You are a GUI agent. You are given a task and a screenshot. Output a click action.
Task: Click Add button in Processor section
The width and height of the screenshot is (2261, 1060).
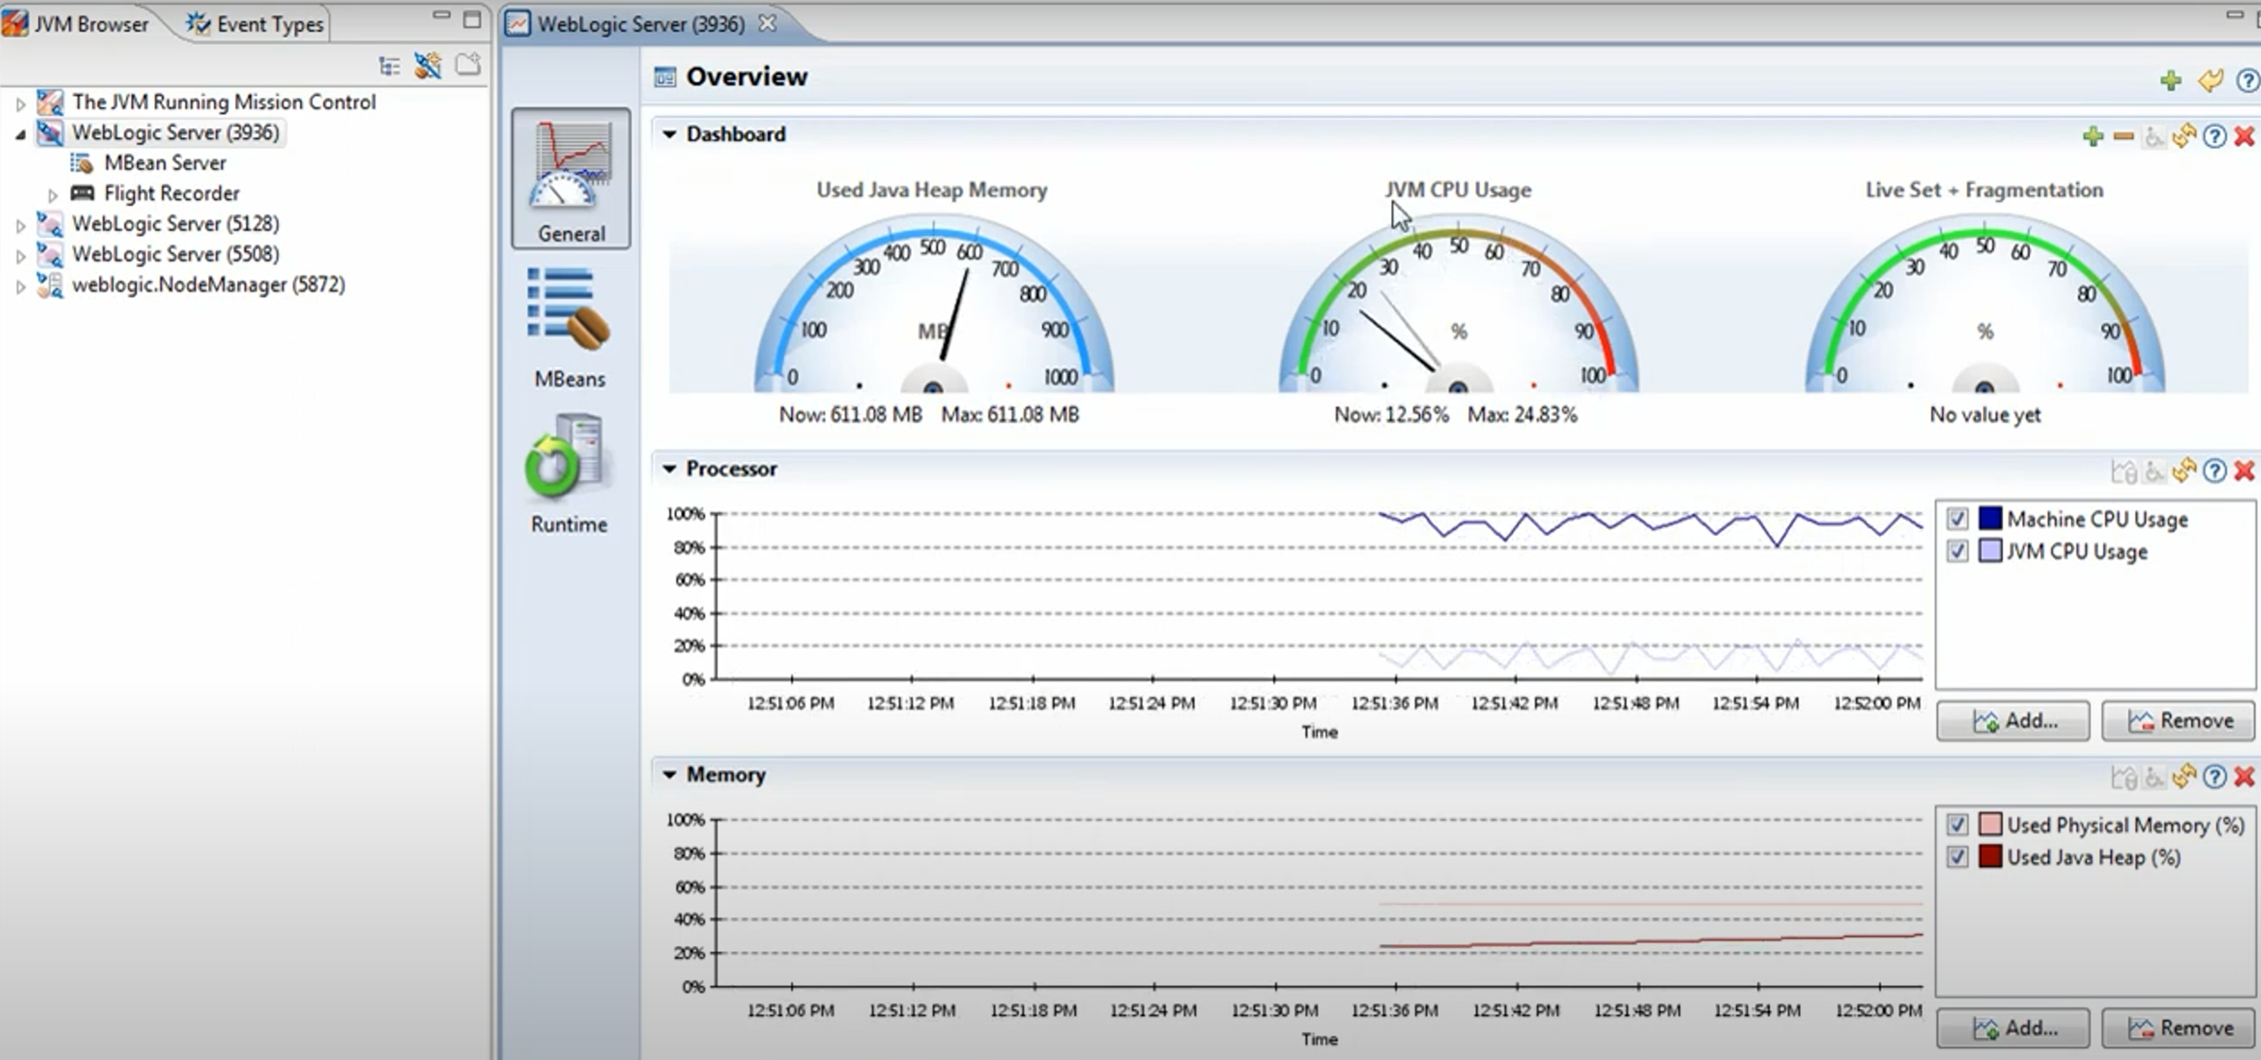2013,721
